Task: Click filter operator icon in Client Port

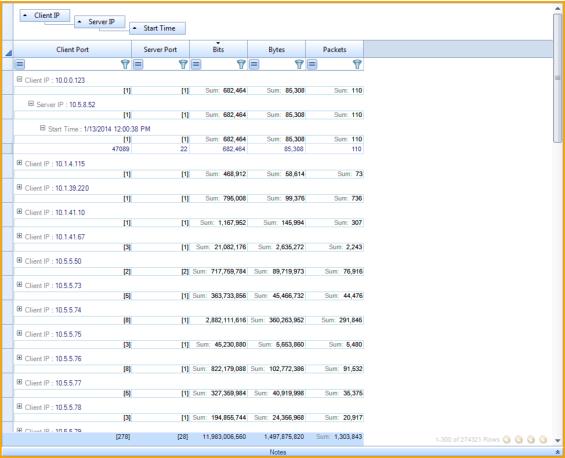Action: coord(20,65)
